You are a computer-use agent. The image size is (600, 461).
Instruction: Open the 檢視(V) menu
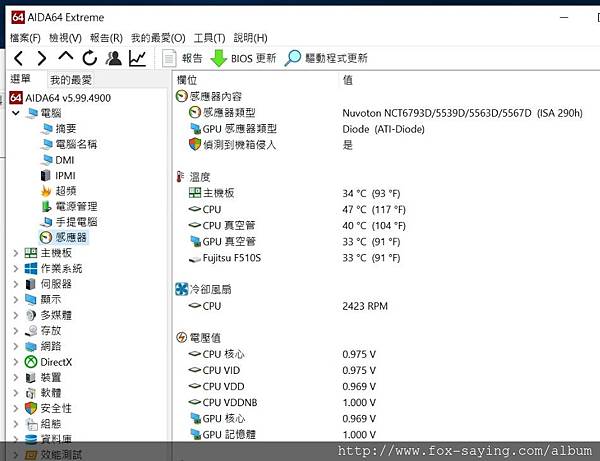(65, 38)
